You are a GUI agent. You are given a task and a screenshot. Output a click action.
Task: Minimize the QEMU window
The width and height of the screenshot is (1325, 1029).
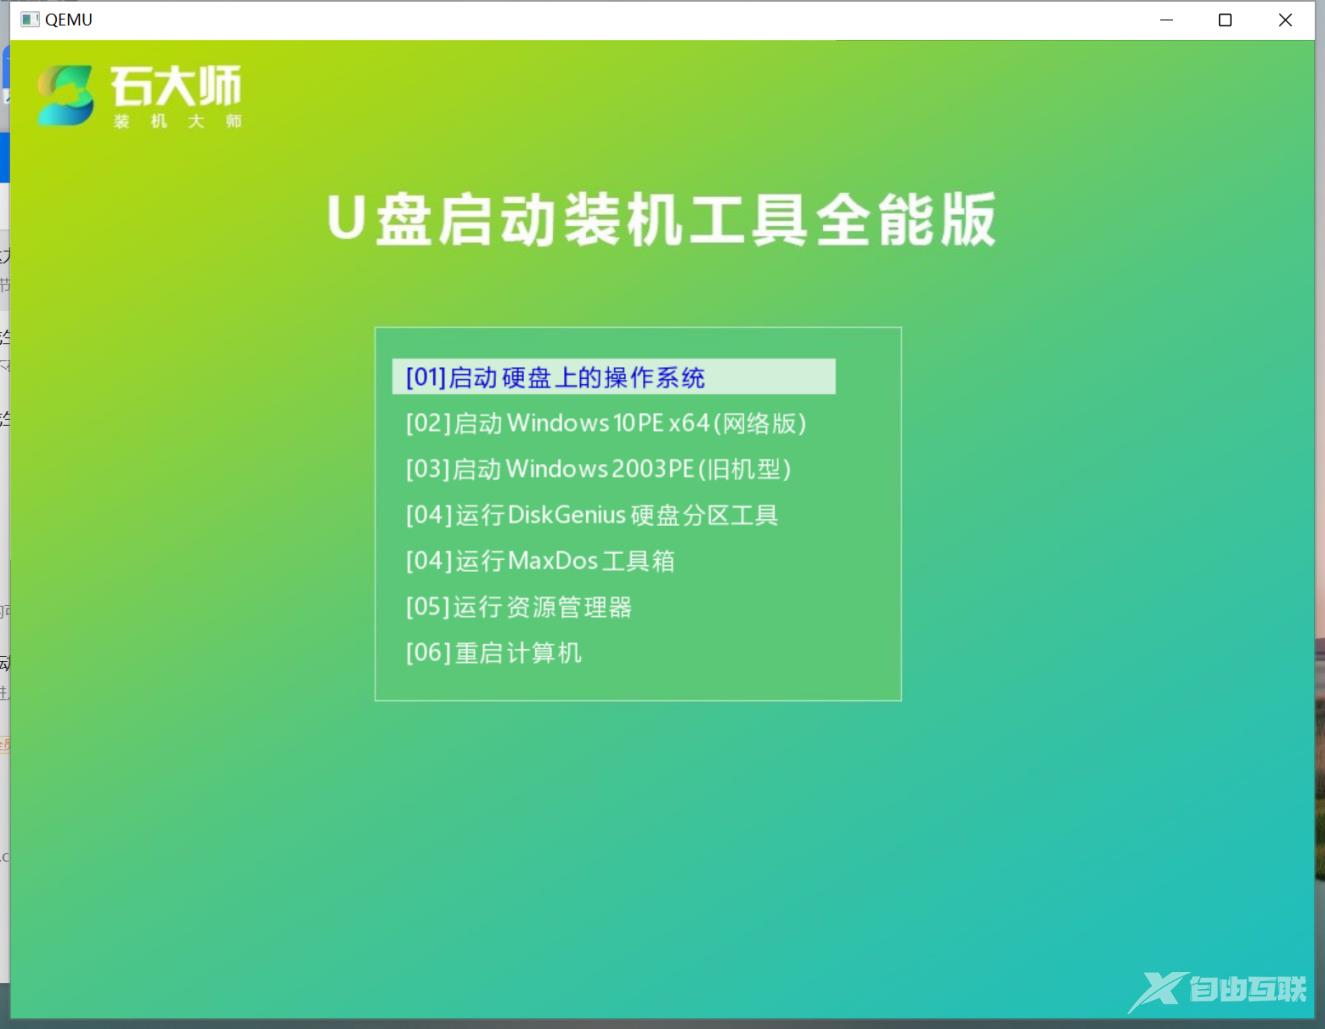(x=1166, y=19)
